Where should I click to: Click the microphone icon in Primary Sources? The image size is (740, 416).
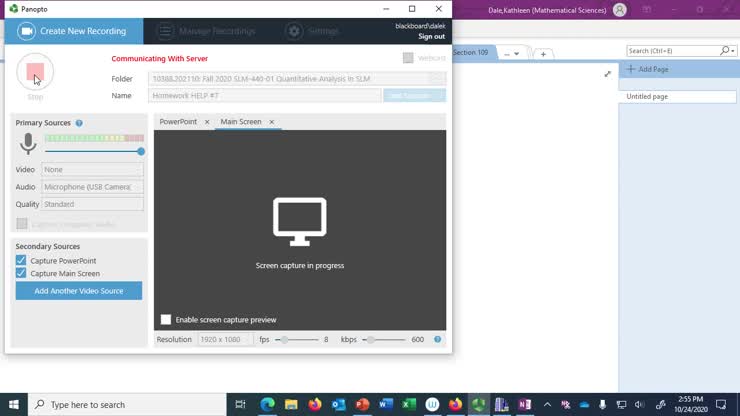28,145
